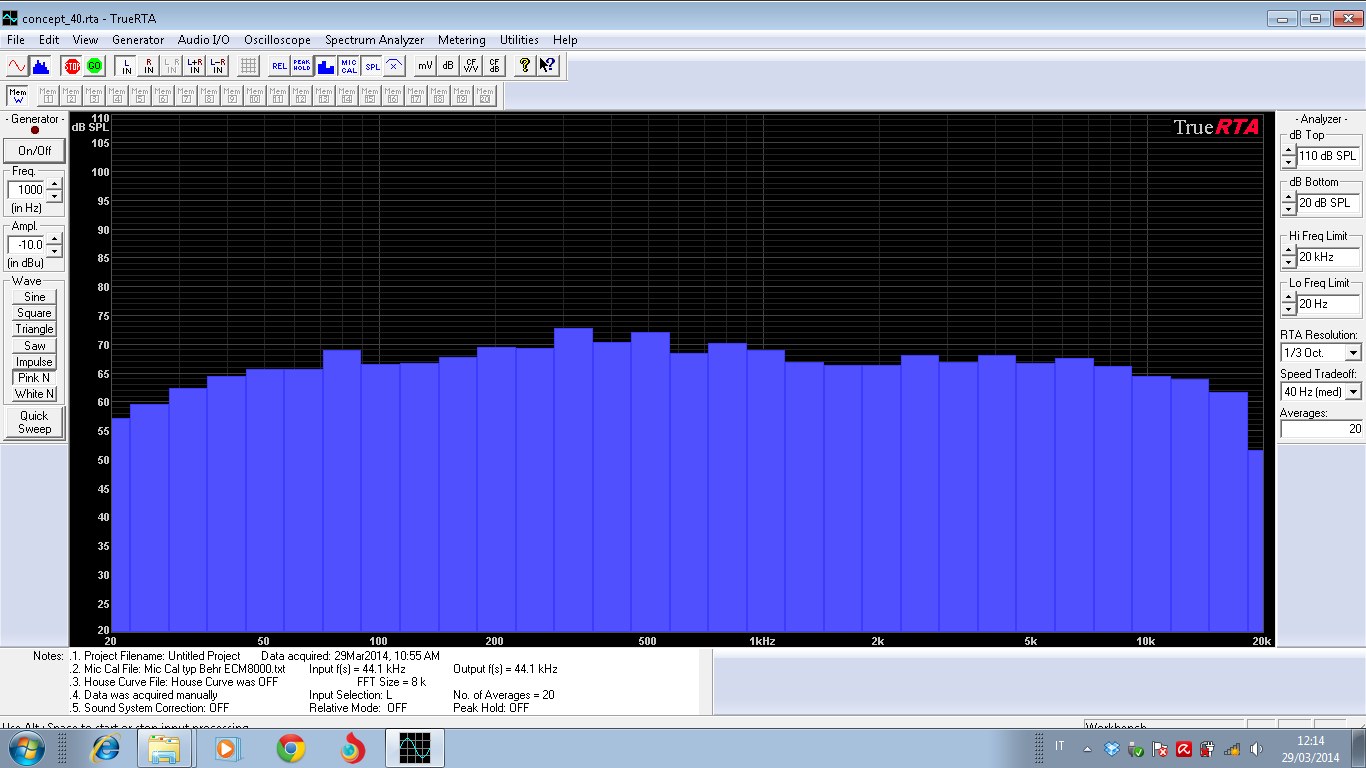
Task: Click the yellow question mark help icon
Action: click(x=524, y=66)
